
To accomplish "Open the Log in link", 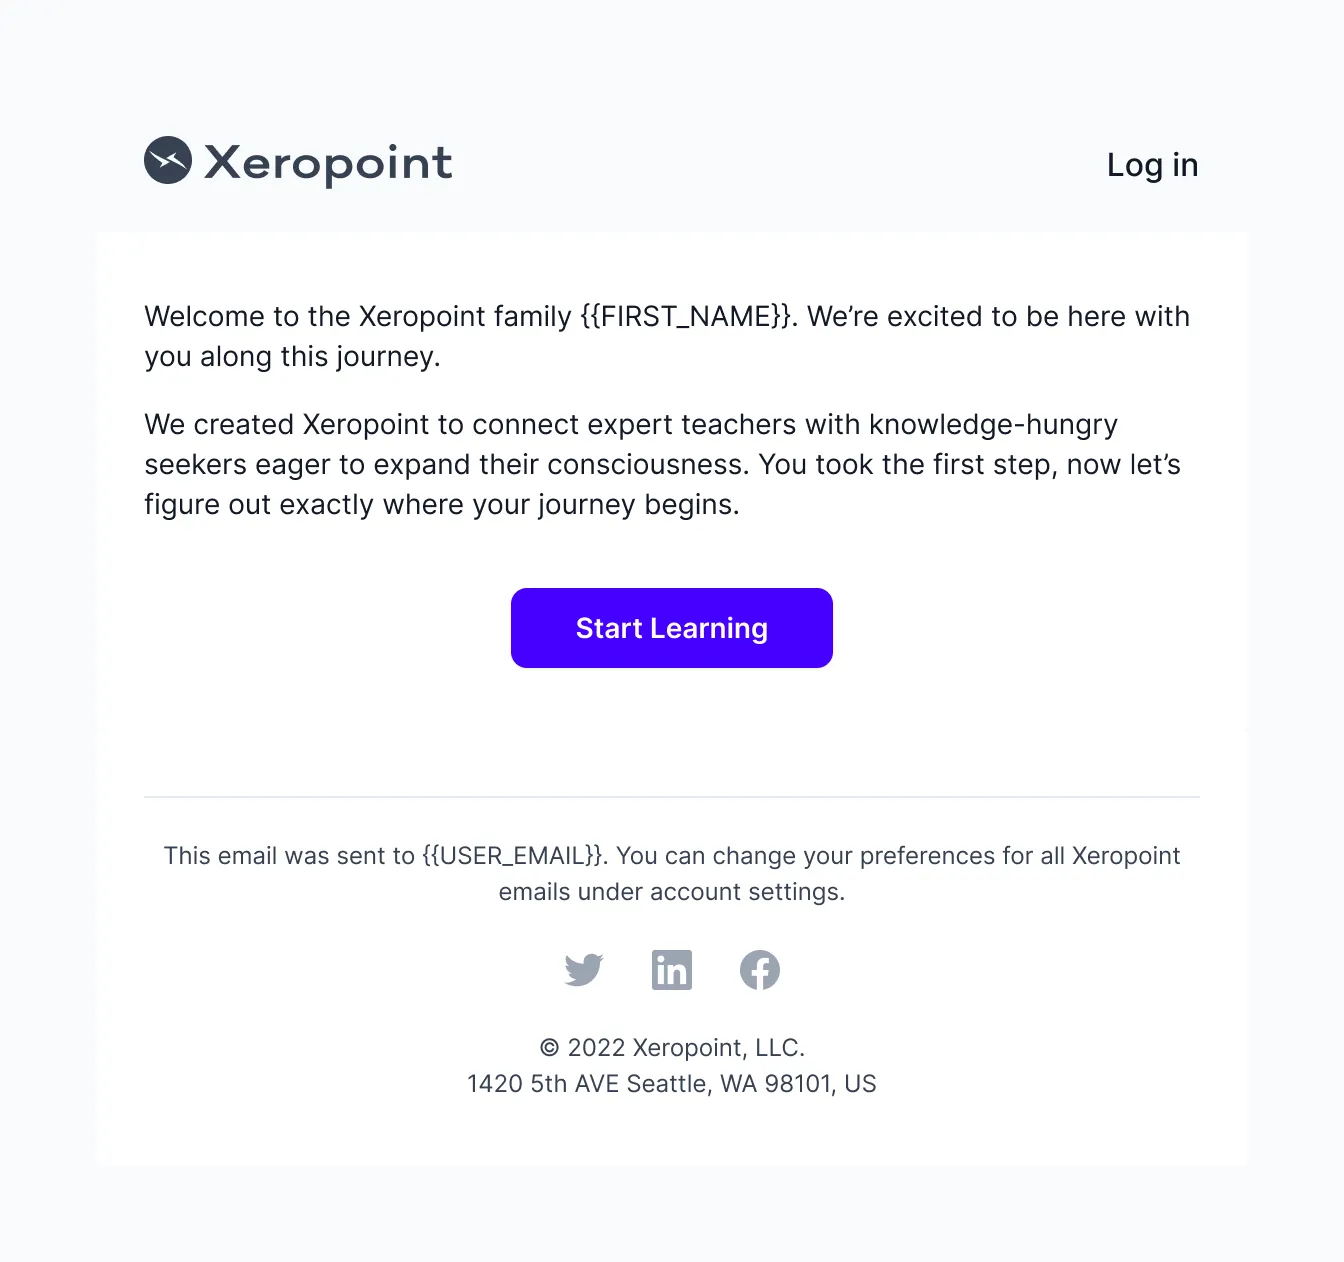I will (1152, 165).
